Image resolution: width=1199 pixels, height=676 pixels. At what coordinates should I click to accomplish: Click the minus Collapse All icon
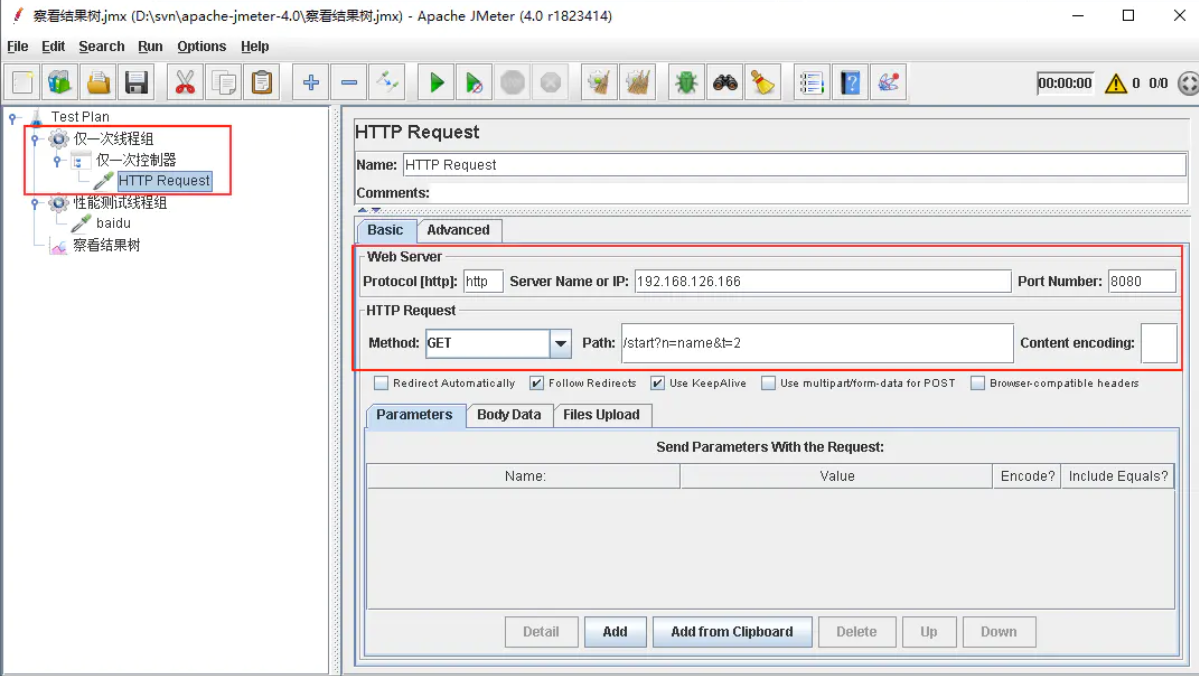point(349,83)
